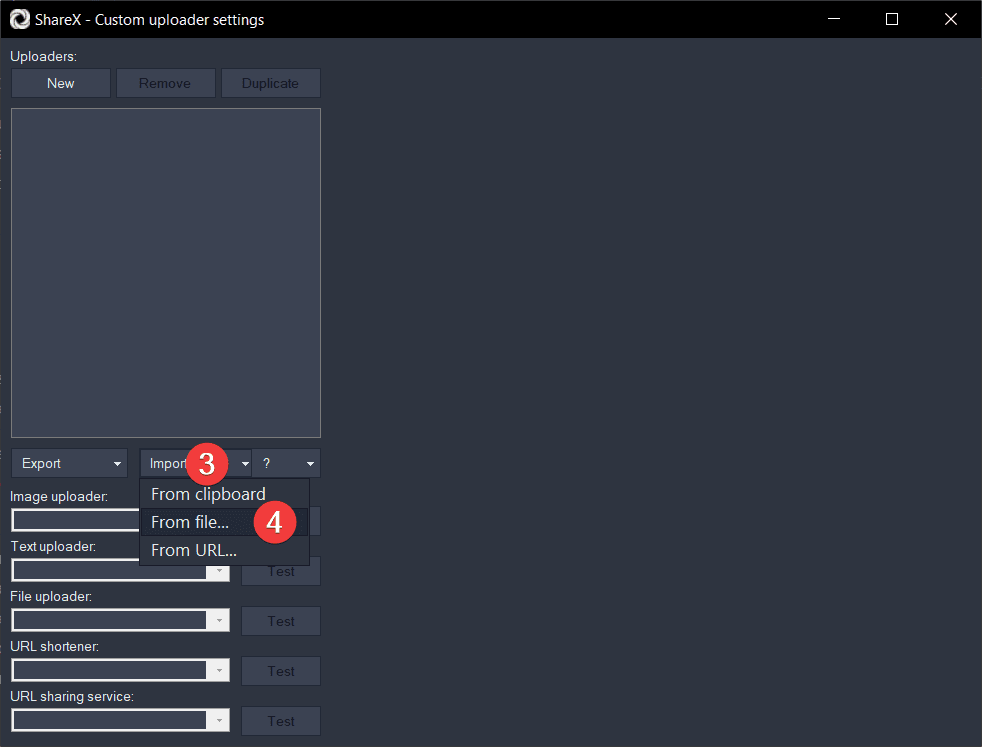
Task: Click the ShareX logo in title bar
Action: (20, 19)
